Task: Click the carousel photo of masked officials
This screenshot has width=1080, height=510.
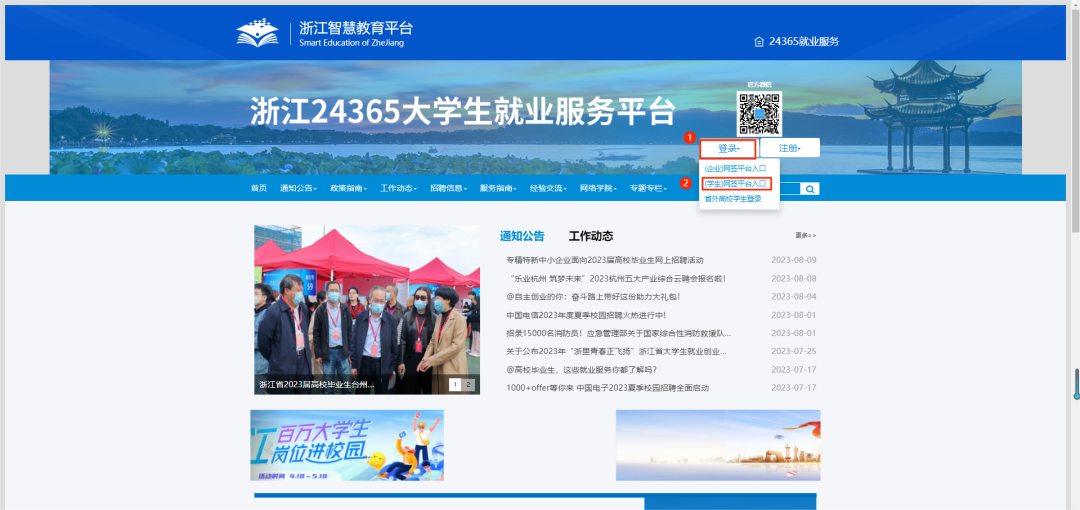Action: coord(366,309)
